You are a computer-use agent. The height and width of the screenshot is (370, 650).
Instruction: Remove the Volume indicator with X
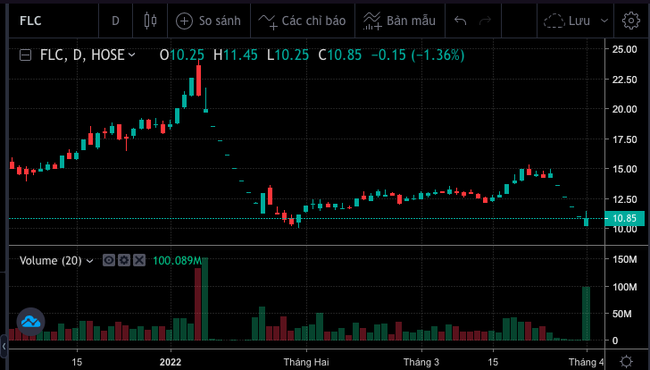139,260
